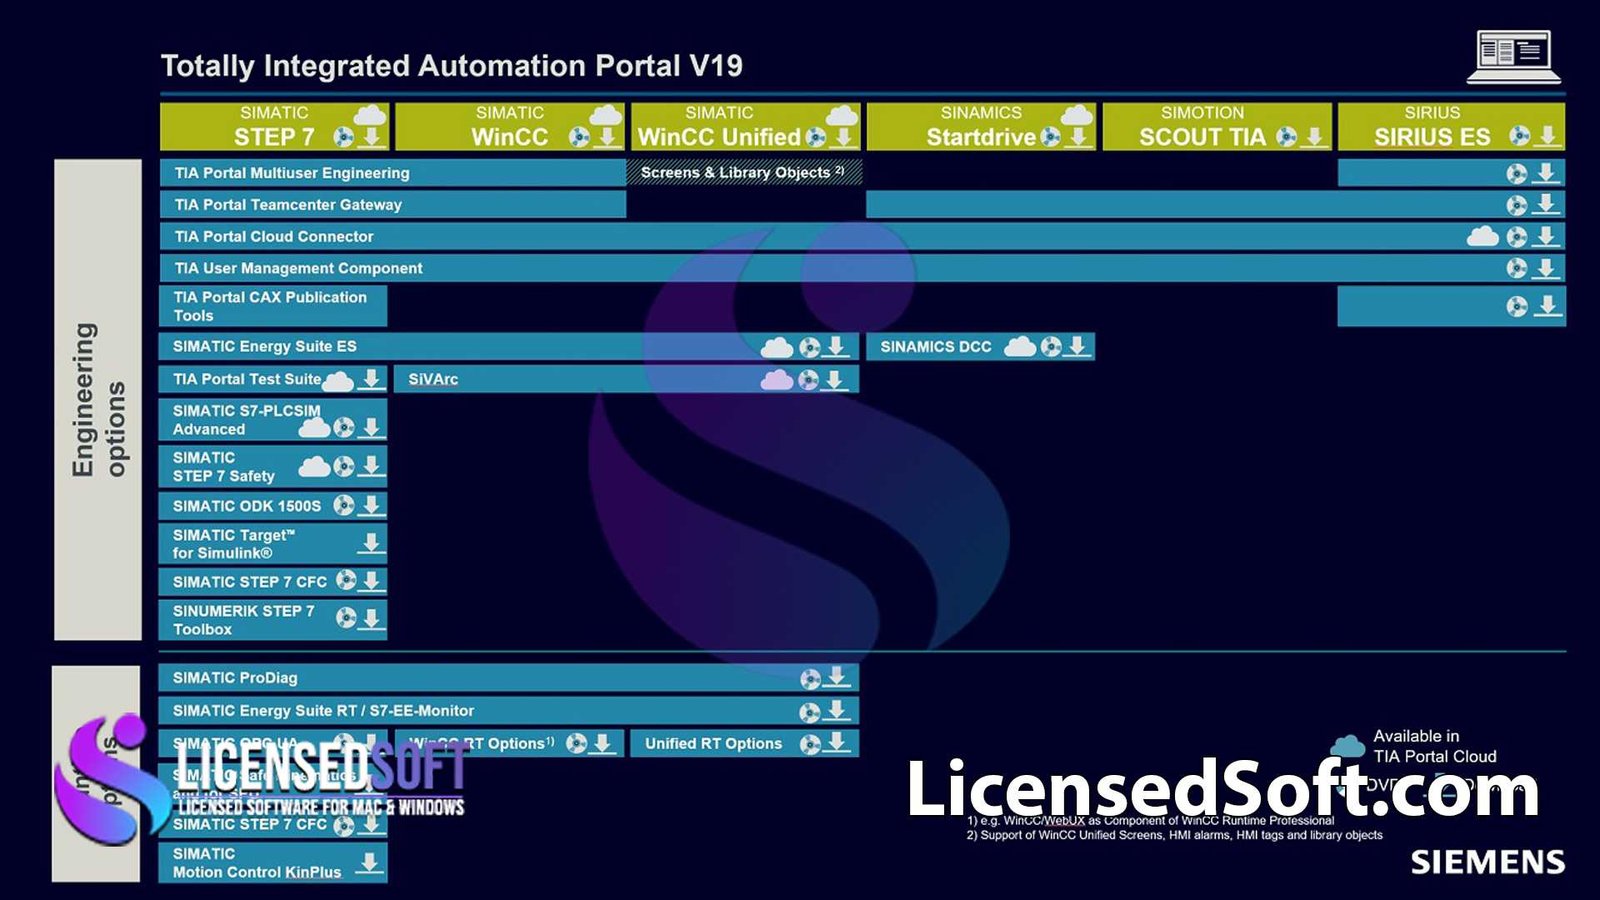Click the cloud icon on the SIMATIC STEP 7 tile
The image size is (1600, 900).
pyautogui.click(x=370, y=114)
